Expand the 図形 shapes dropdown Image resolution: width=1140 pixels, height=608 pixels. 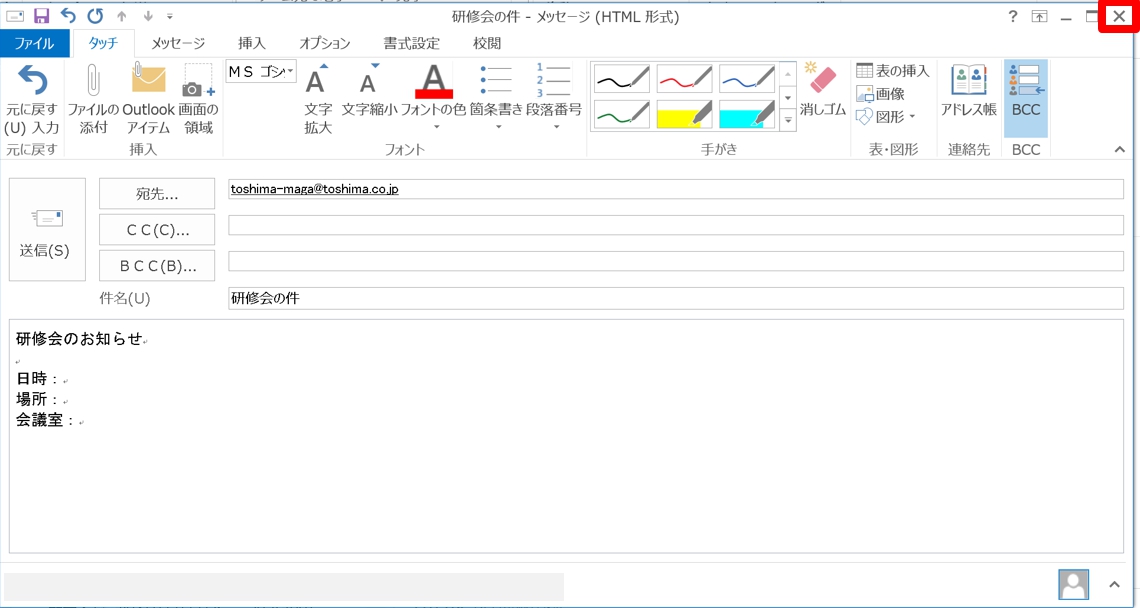point(911,117)
